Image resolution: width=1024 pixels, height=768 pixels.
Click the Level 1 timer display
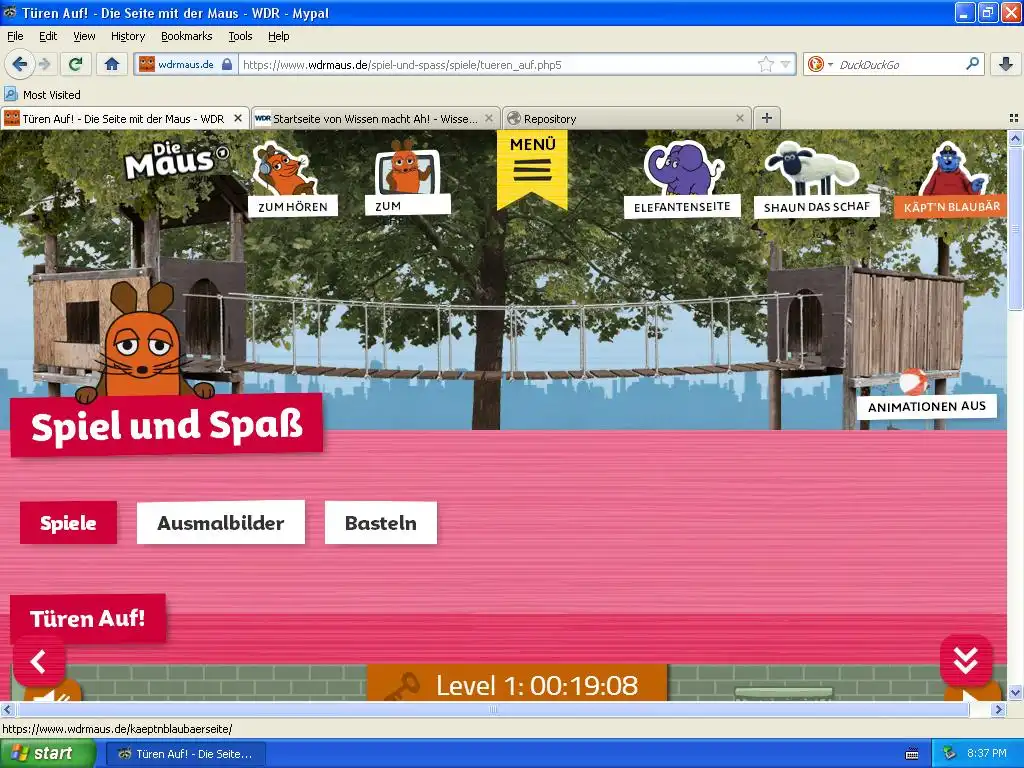(x=517, y=684)
